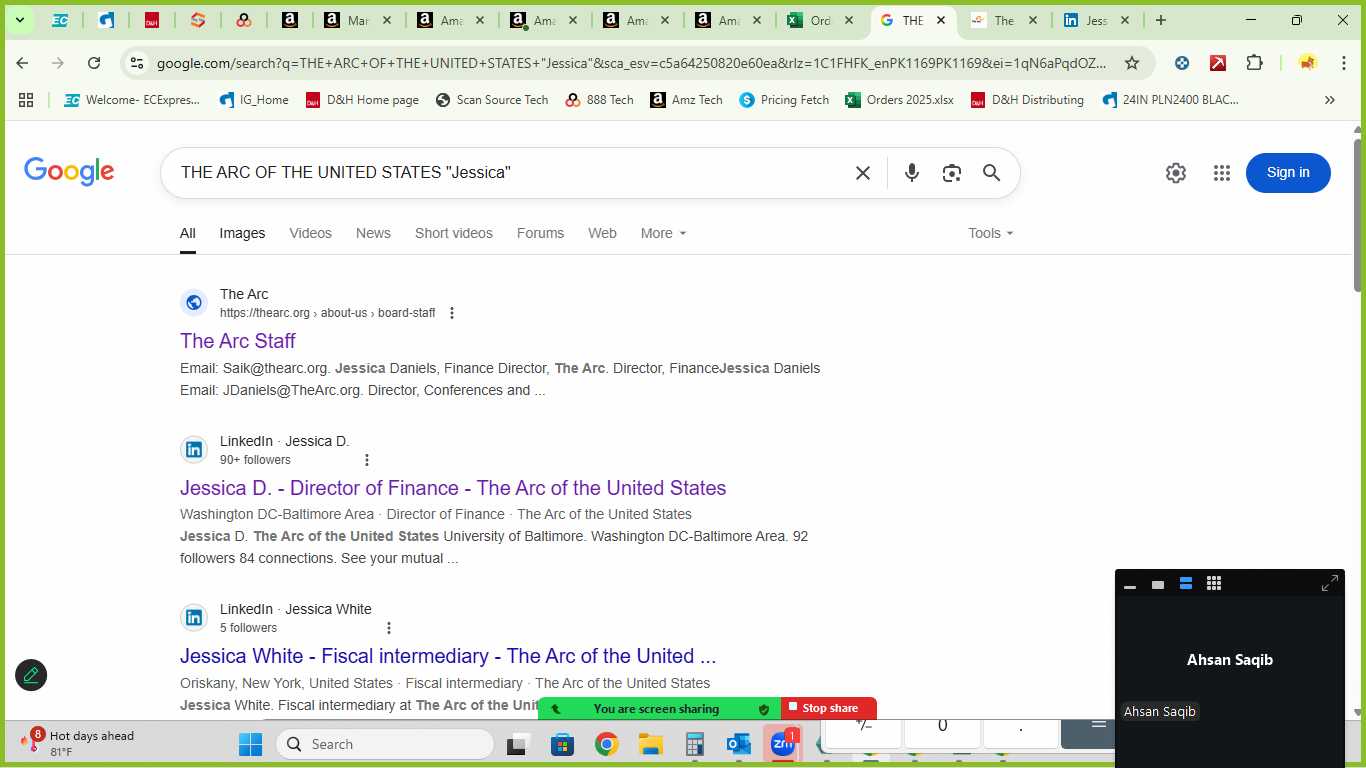Open the Google apps grid
The height and width of the screenshot is (768, 1366).
1222,173
